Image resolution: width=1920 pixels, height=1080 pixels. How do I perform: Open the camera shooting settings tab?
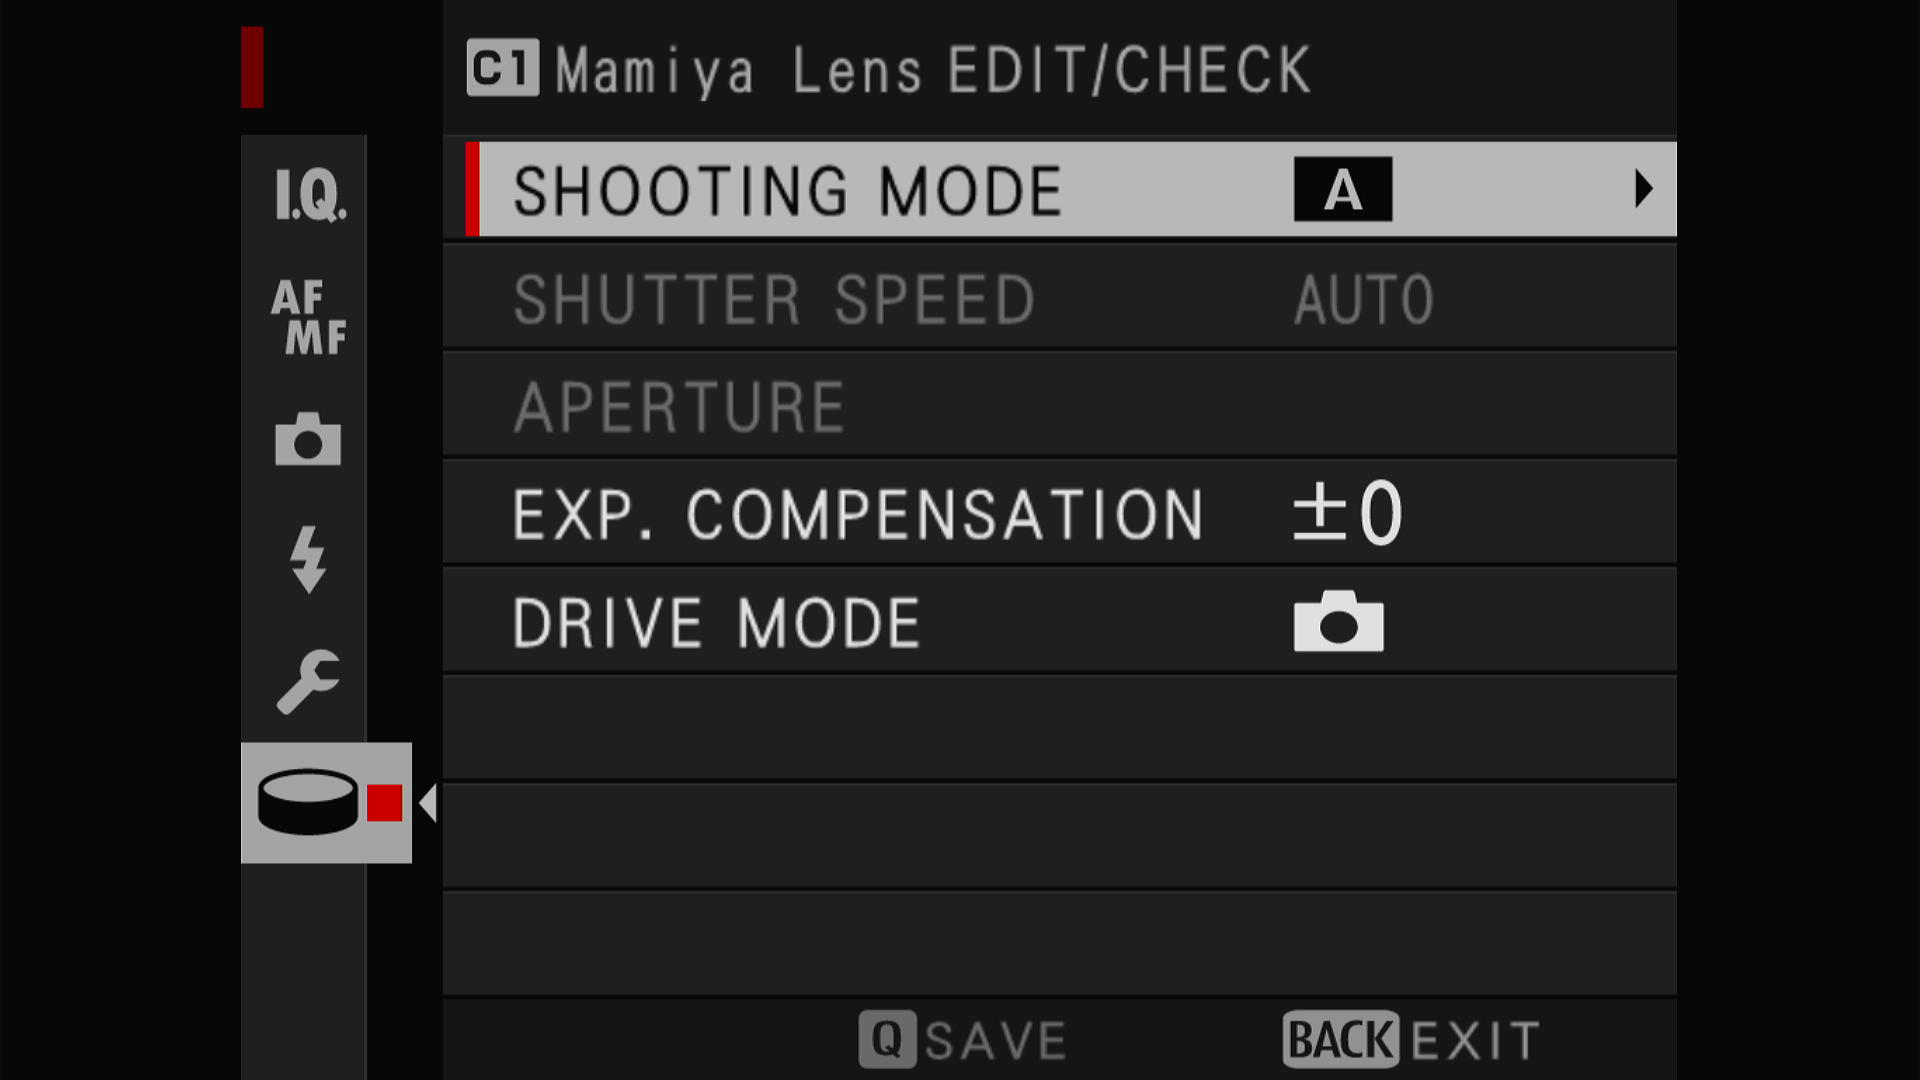point(308,439)
